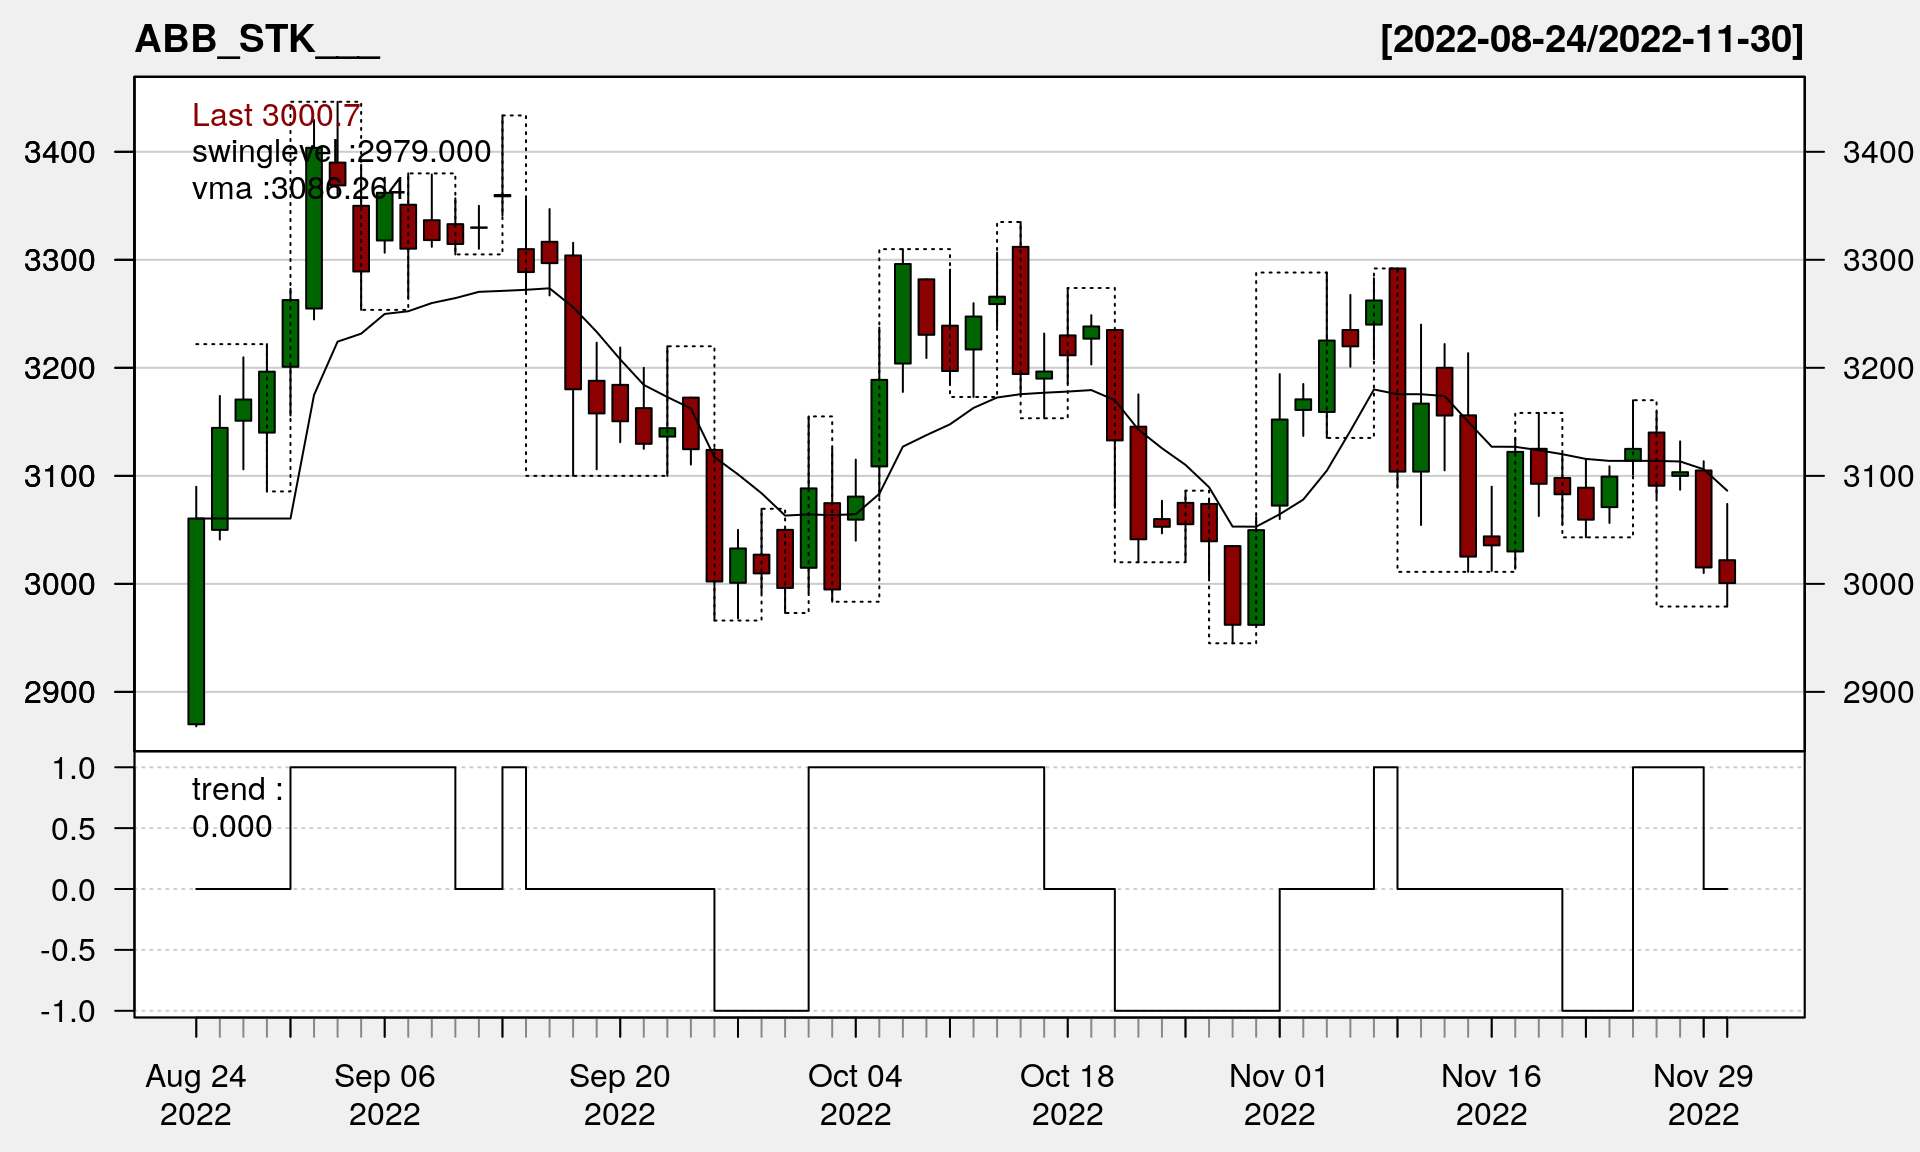The image size is (1920, 1152).
Task: Click the Nov 16 2022 axis label
Action: click(1491, 1094)
